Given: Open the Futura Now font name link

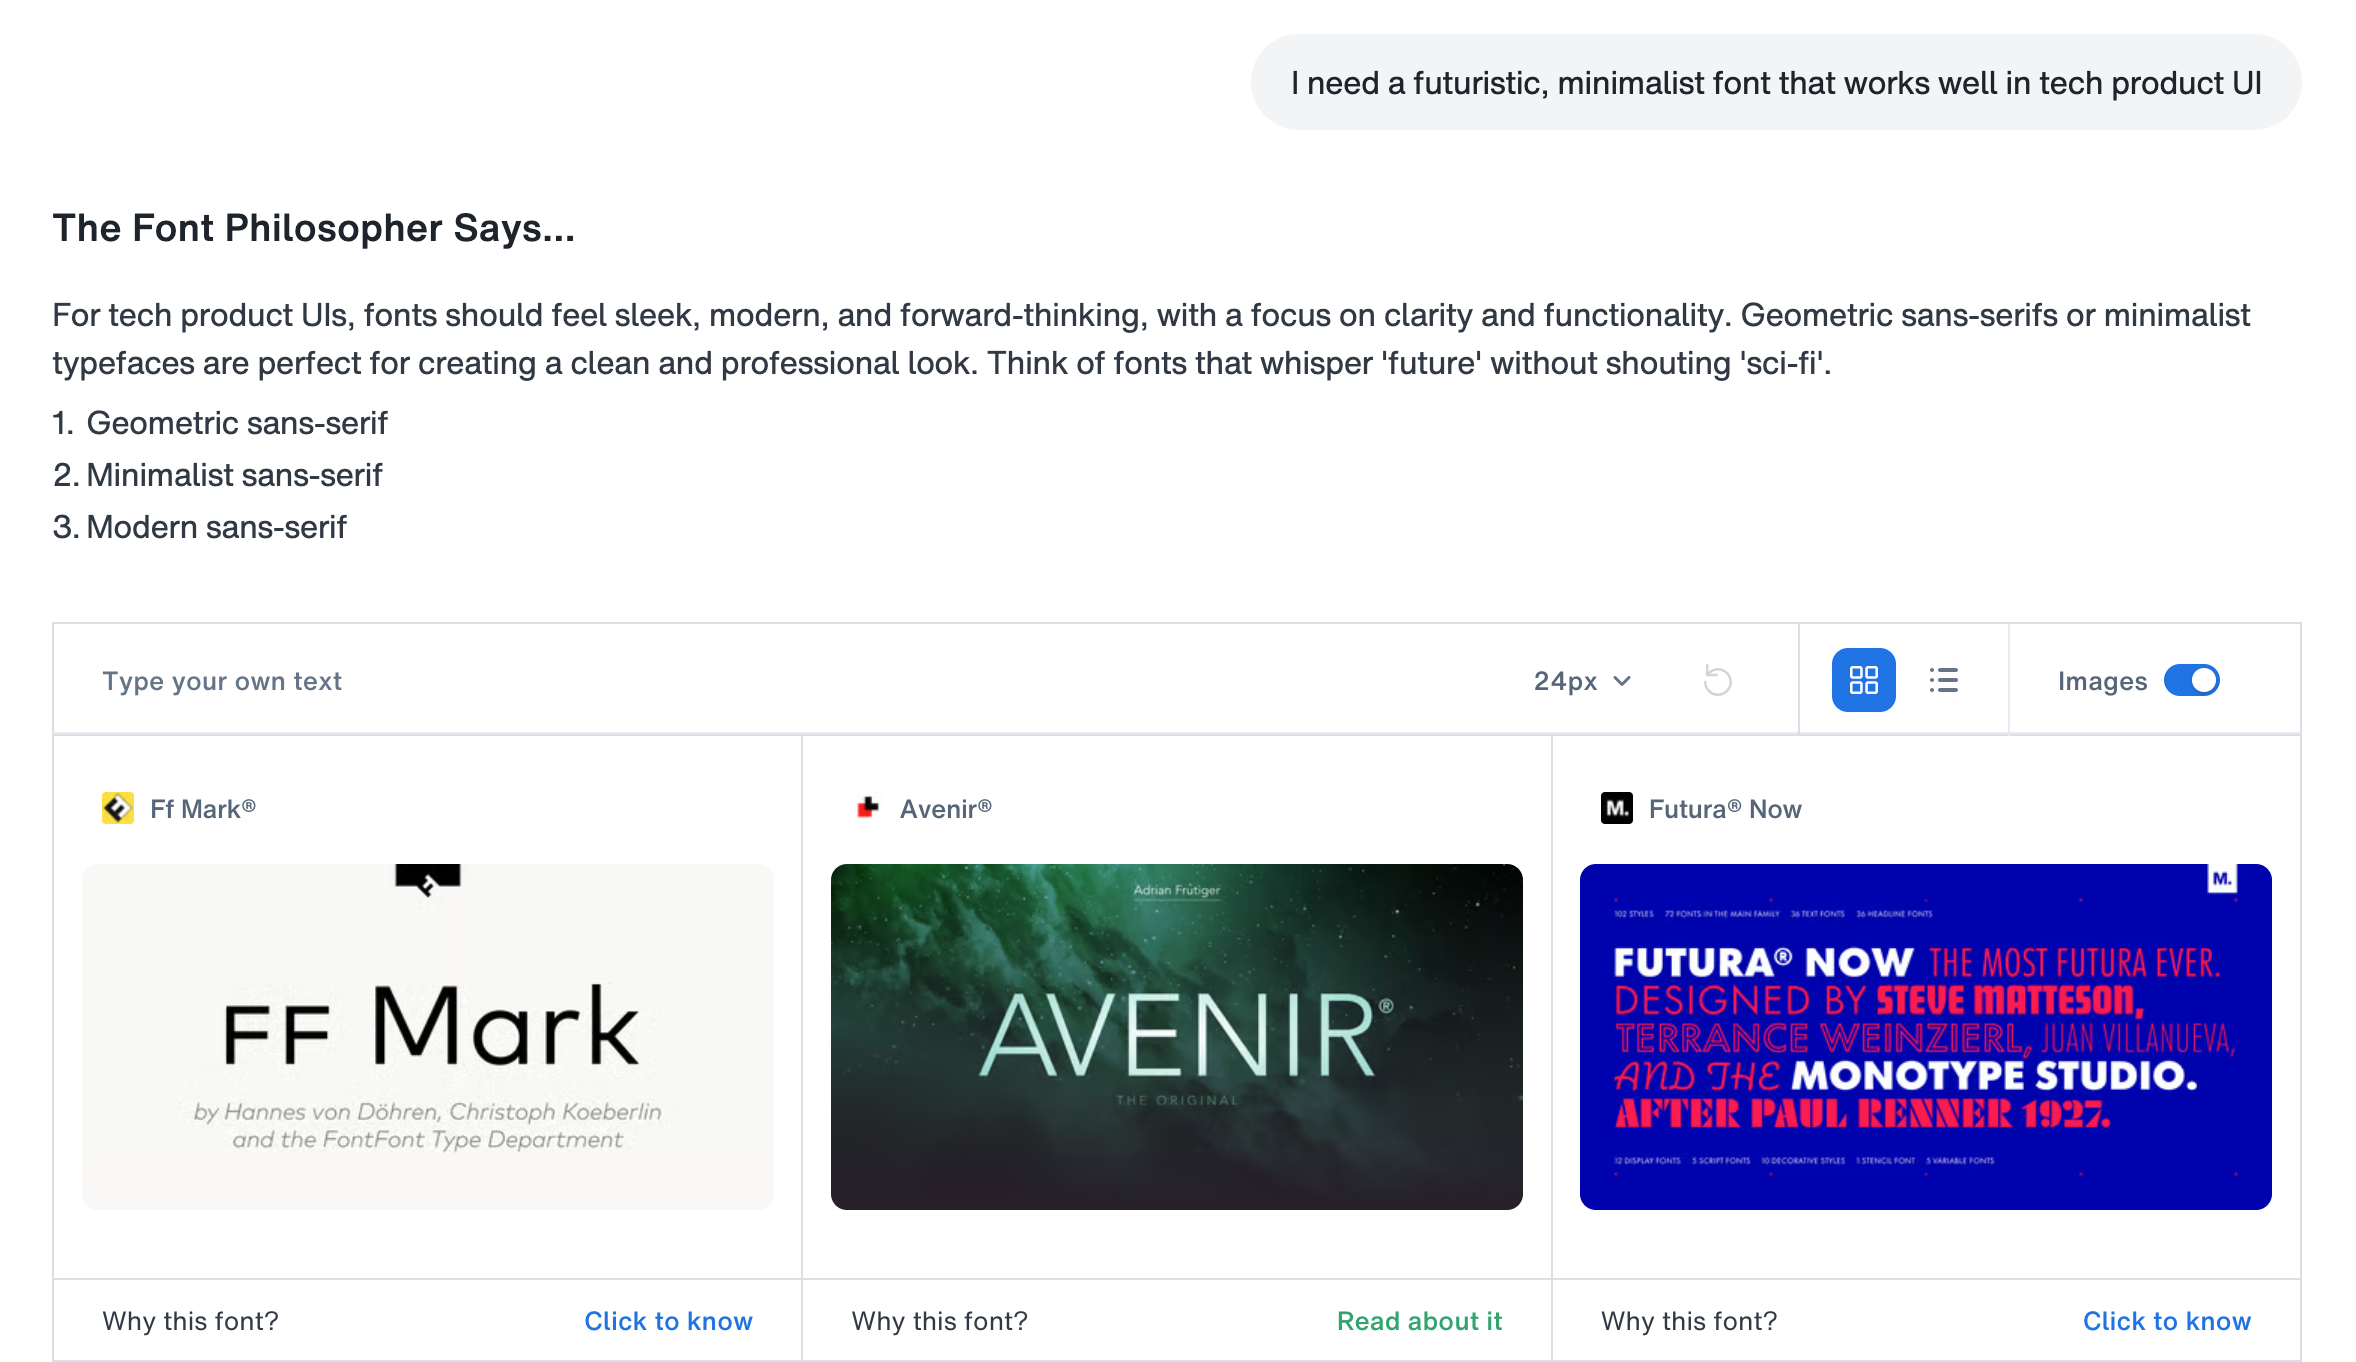Looking at the screenshot, I should [x=1725, y=809].
